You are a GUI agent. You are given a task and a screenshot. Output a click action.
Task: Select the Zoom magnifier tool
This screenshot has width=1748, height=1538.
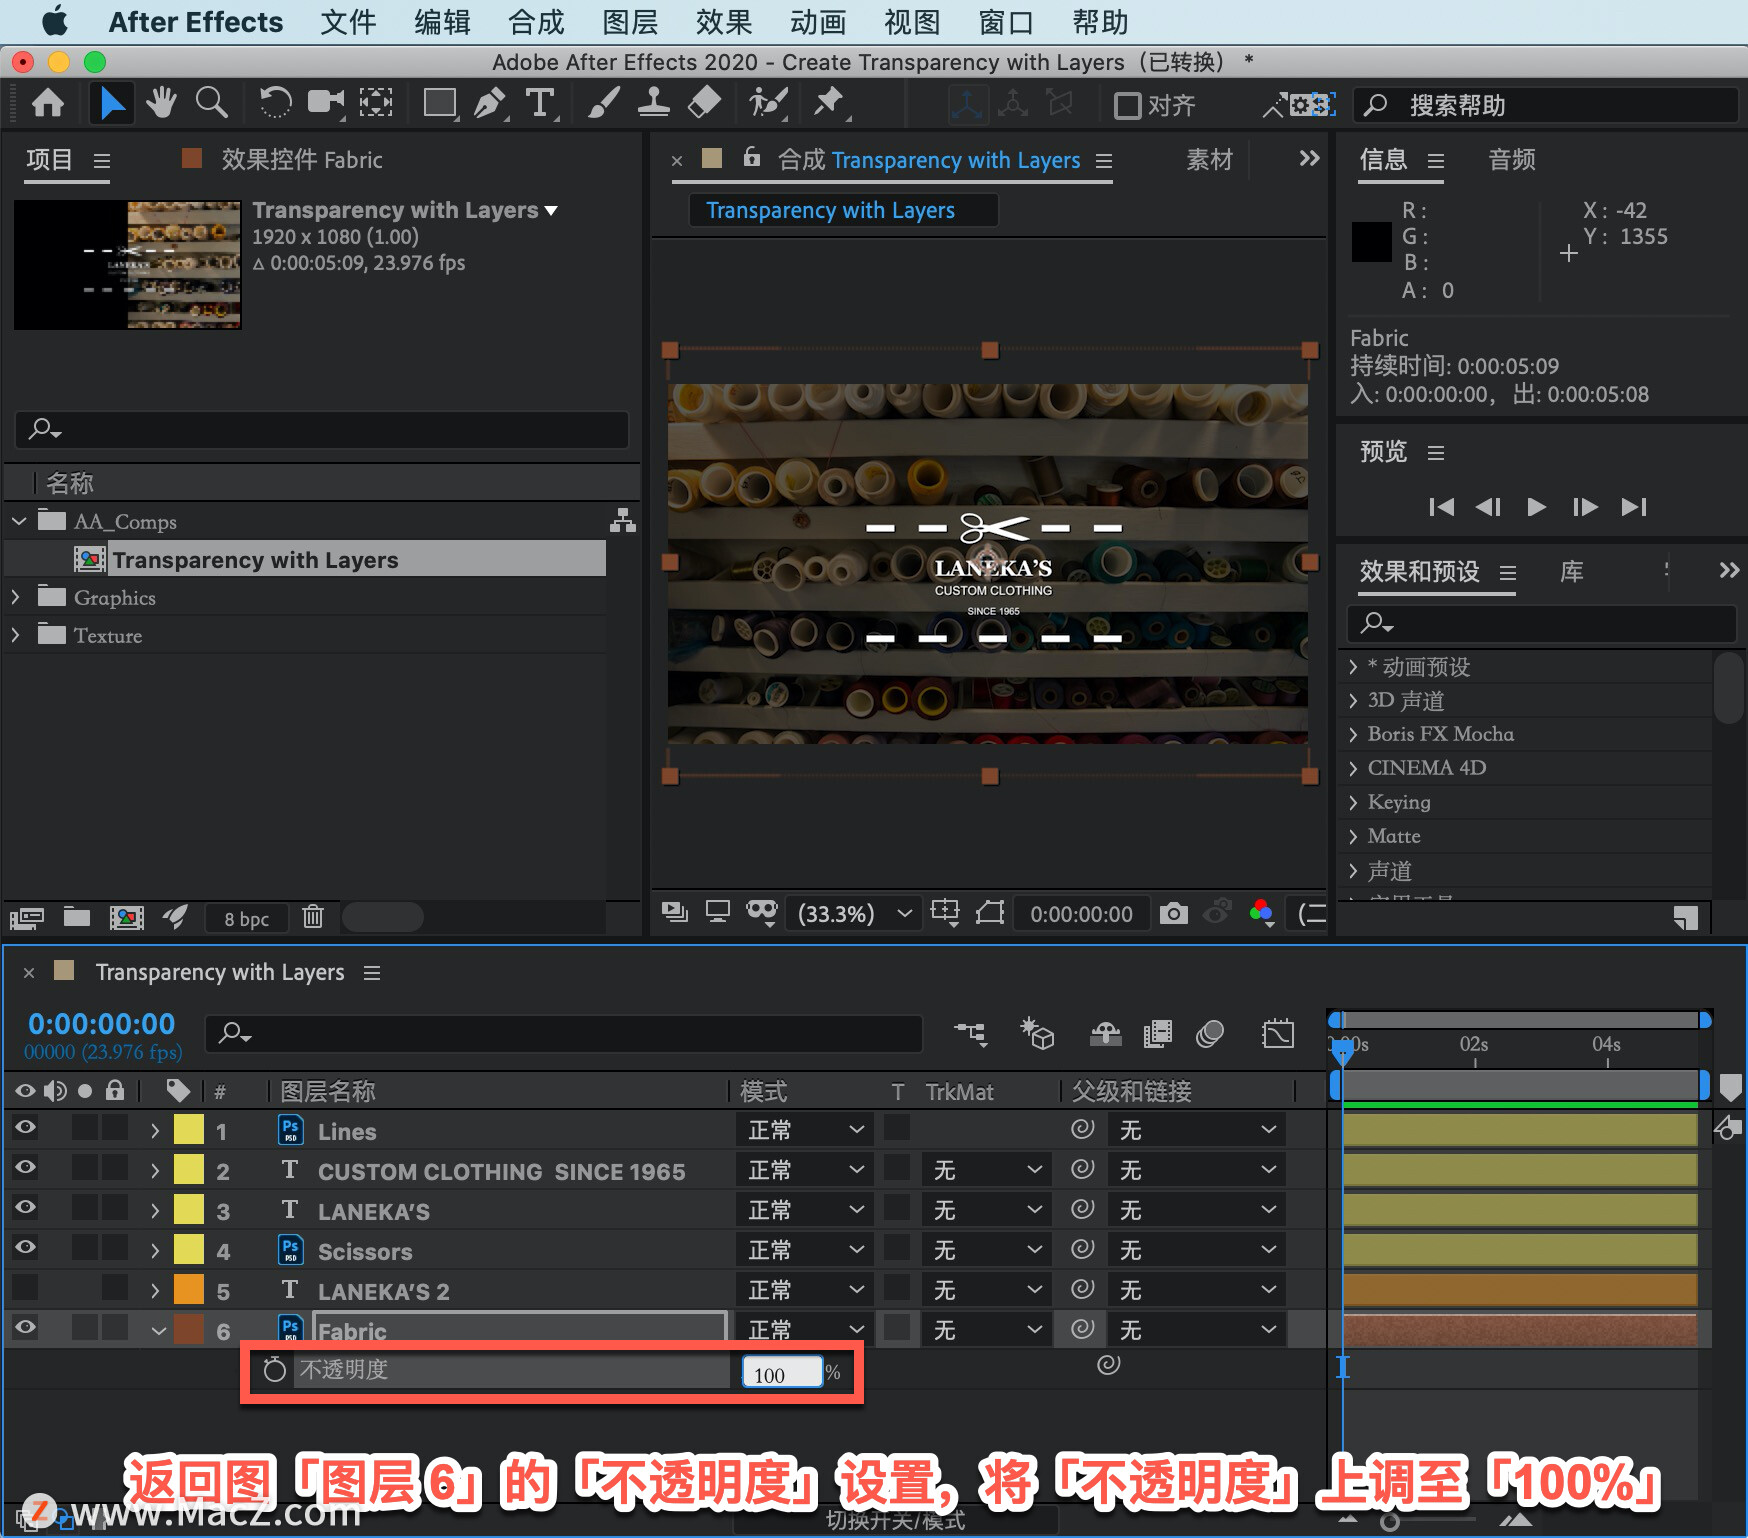coord(211,103)
